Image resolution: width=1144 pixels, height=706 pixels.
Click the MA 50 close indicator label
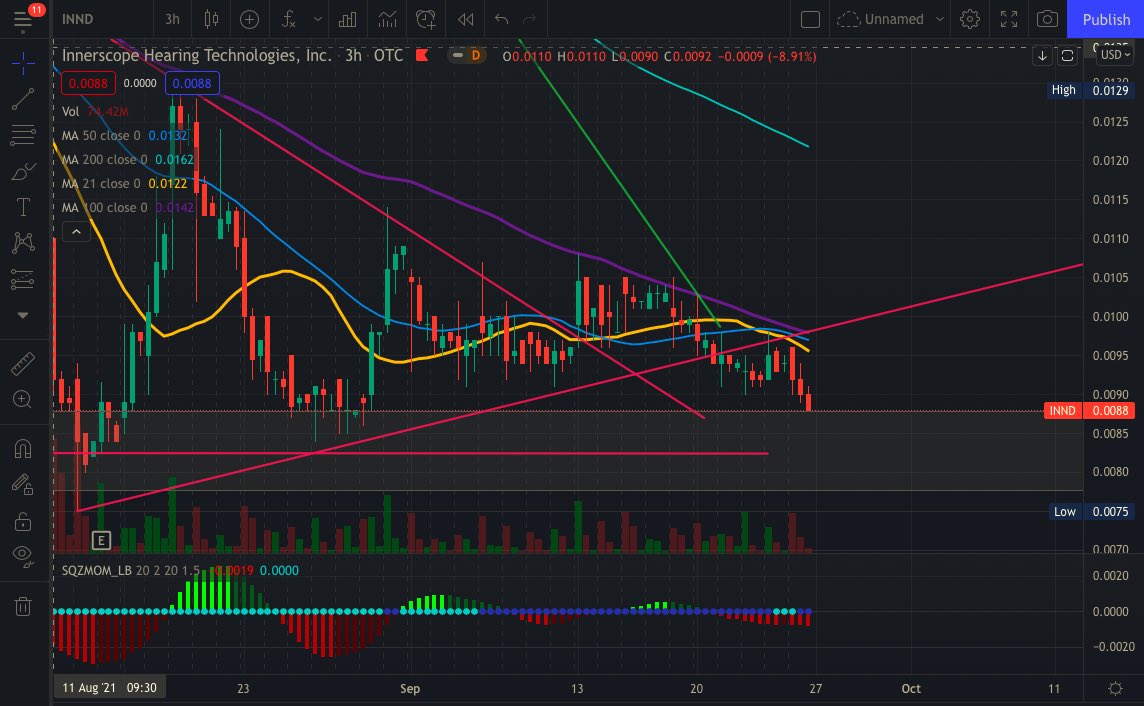[x=101, y=136]
